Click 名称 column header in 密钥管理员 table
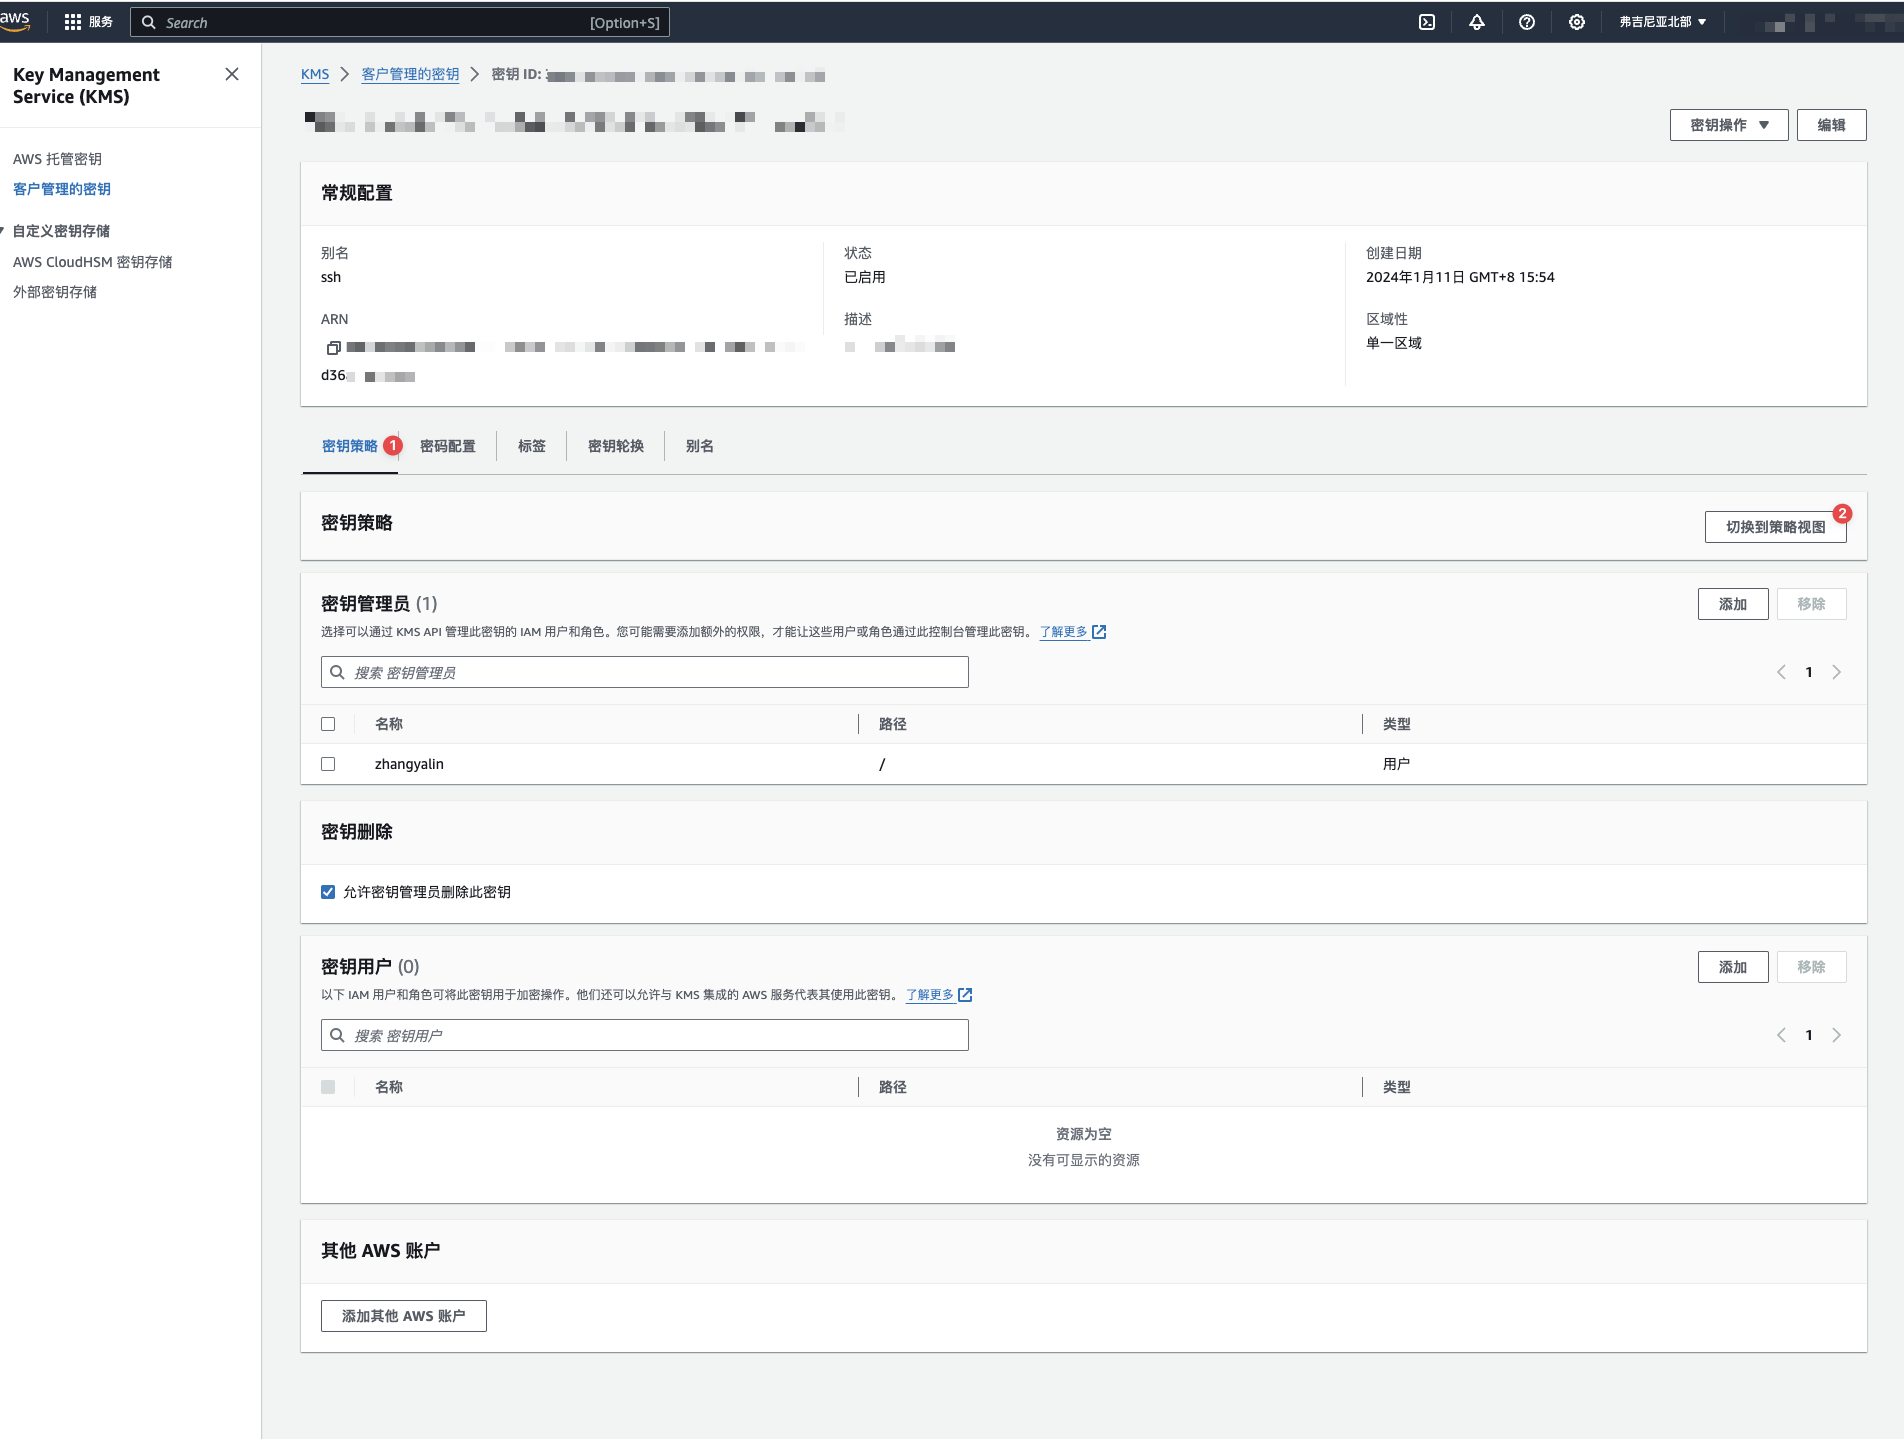The image size is (1904, 1439). [389, 724]
